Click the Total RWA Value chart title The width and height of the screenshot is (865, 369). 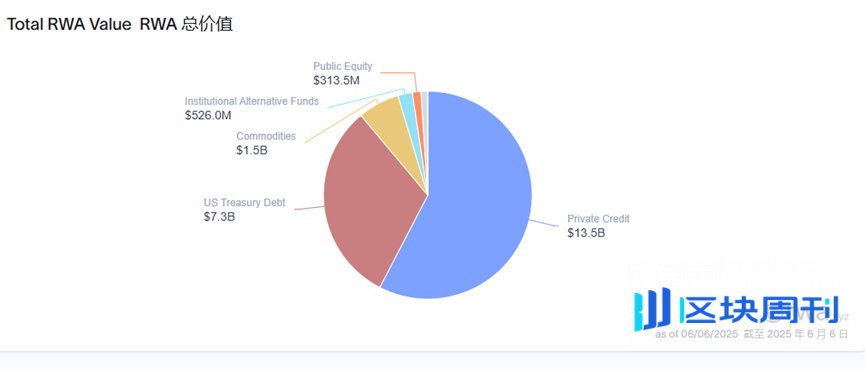click(119, 24)
